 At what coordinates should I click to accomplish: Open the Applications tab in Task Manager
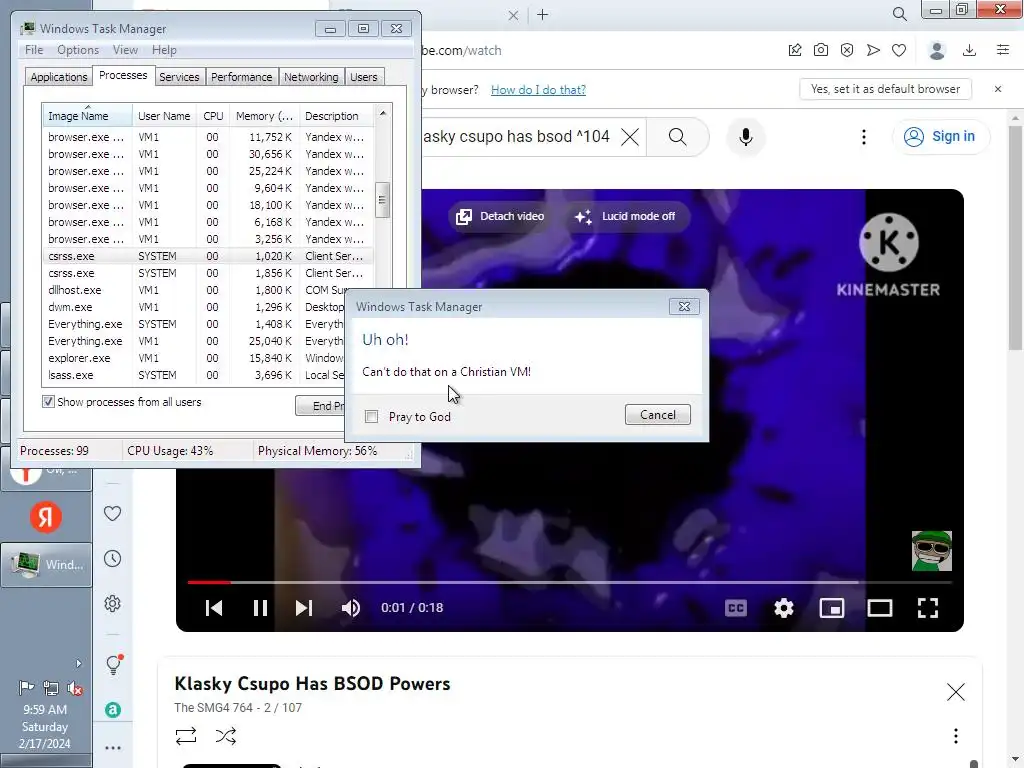click(58, 77)
